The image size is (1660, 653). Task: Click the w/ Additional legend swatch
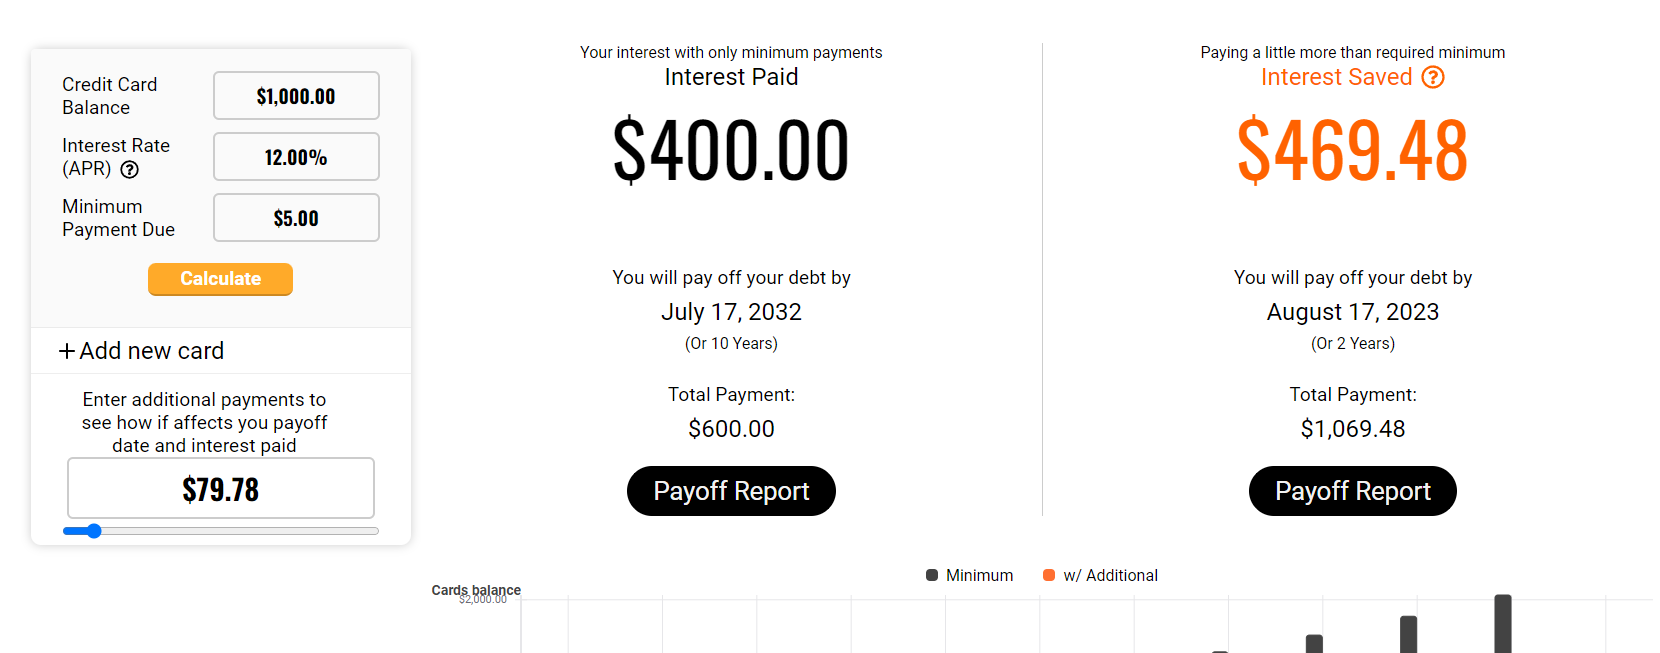pyautogui.click(x=1048, y=575)
